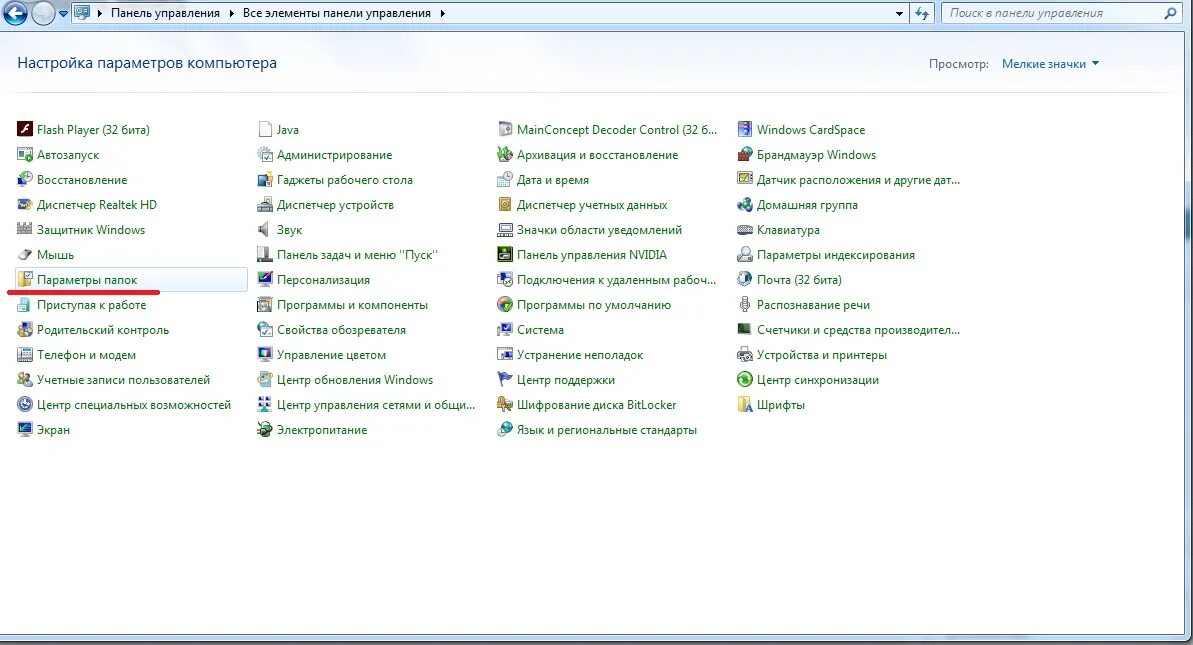
Task: Click the Брандмауэр Windows icon
Action: click(745, 154)
